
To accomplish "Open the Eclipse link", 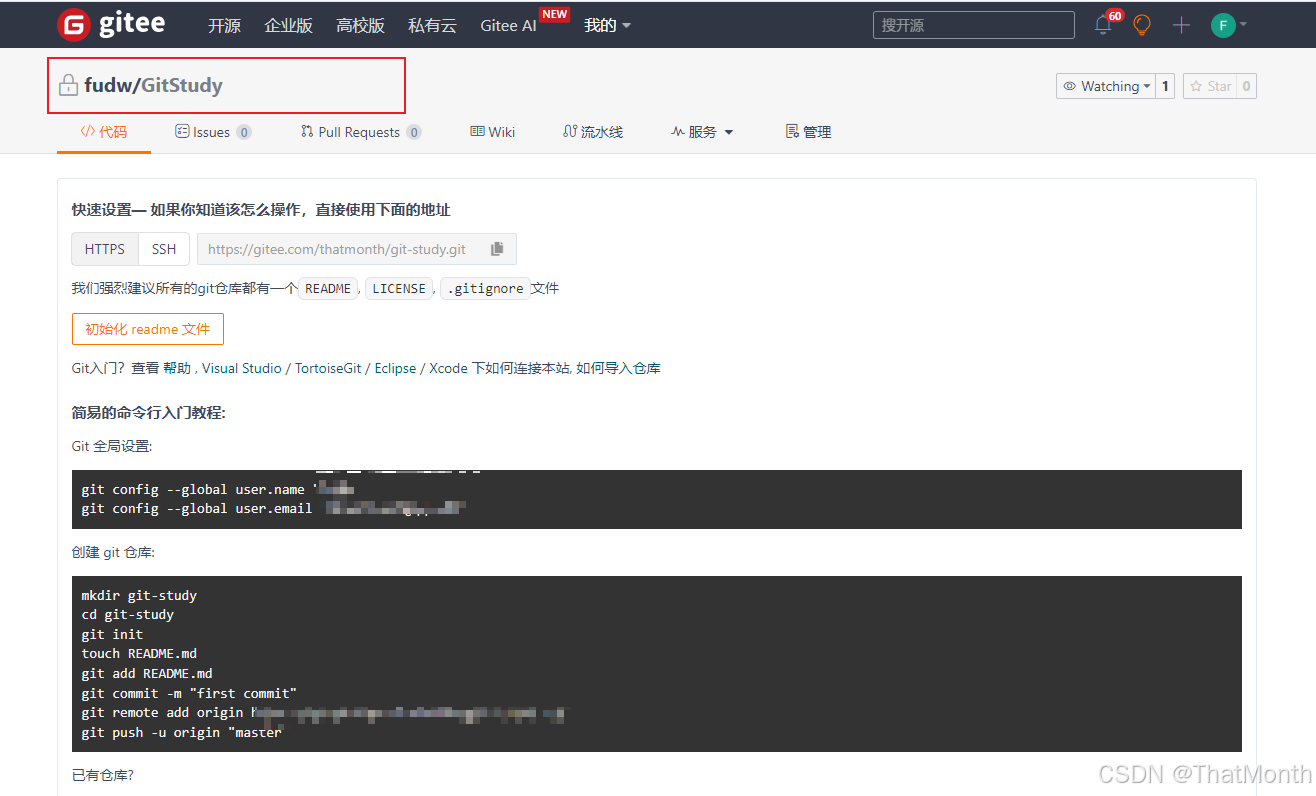I will (395, 368).
